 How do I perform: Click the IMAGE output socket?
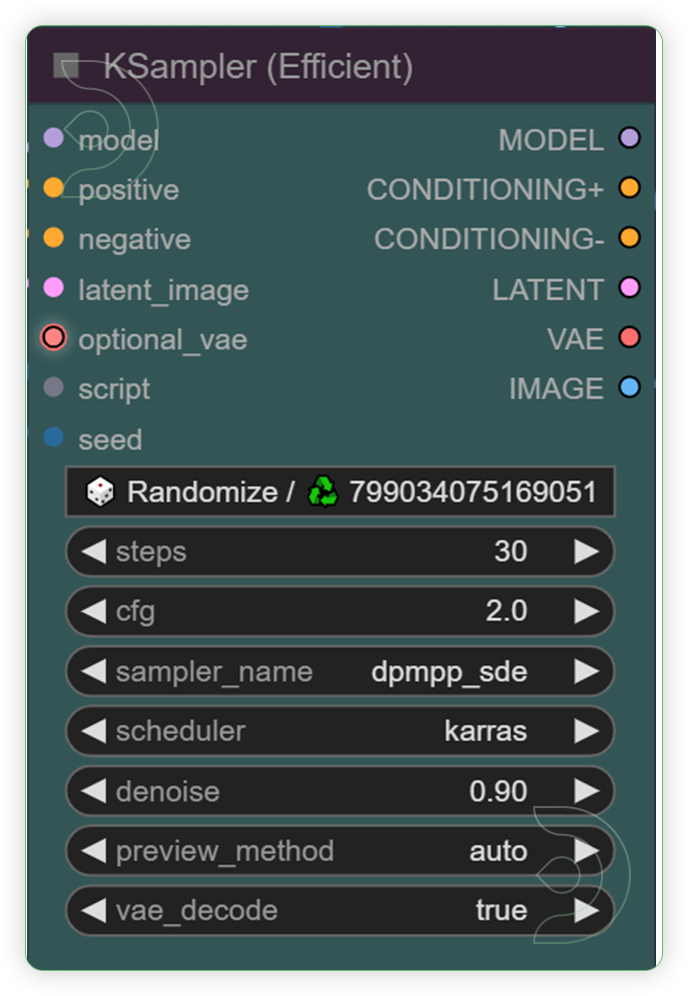(x=628, y=388)
